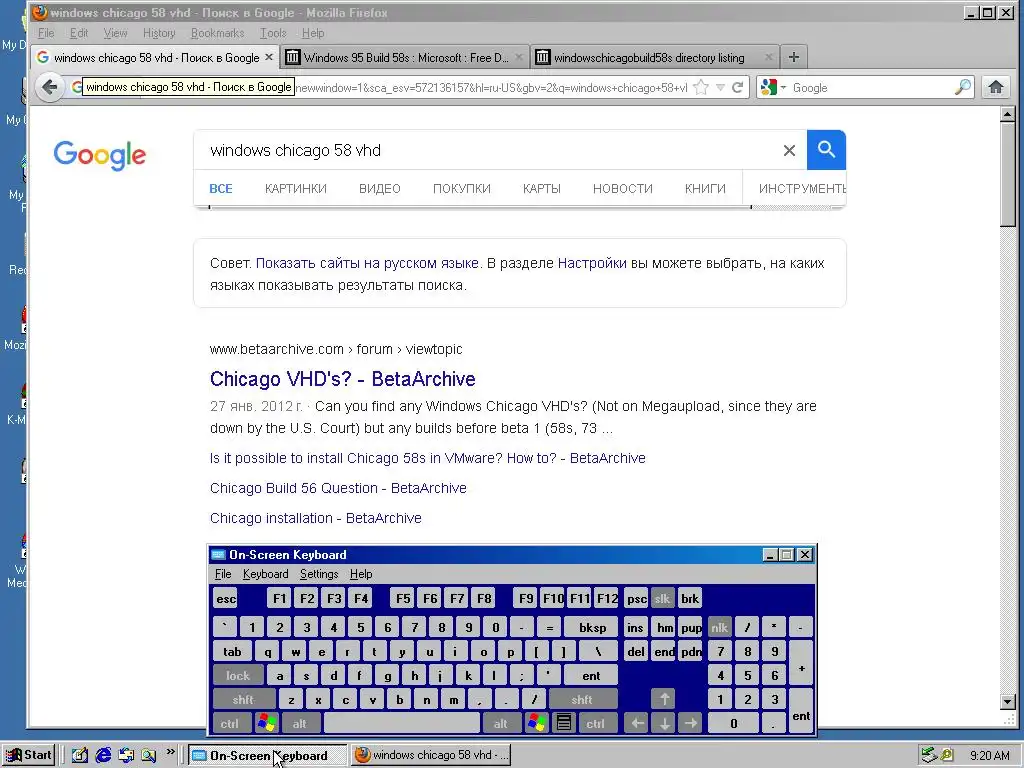Close the Google search results tab
Screen dimensions: 1024x768
click(268, 57)
